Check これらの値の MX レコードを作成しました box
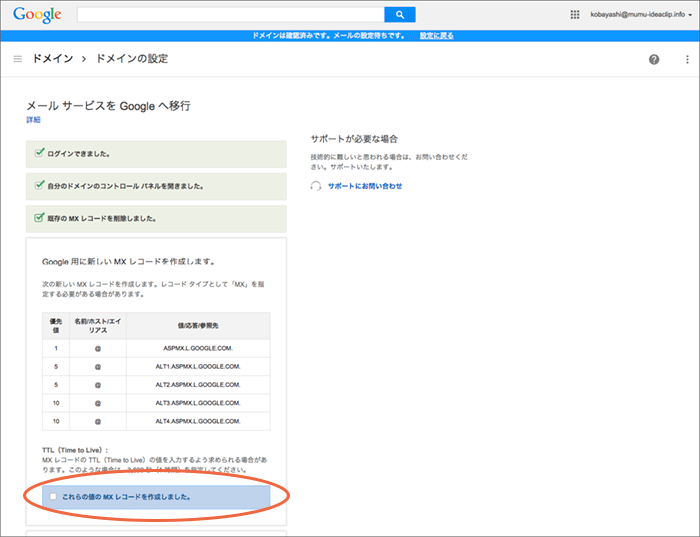This screenshot has height=537, width=700. pyautogui.click(x=53, y=496)
